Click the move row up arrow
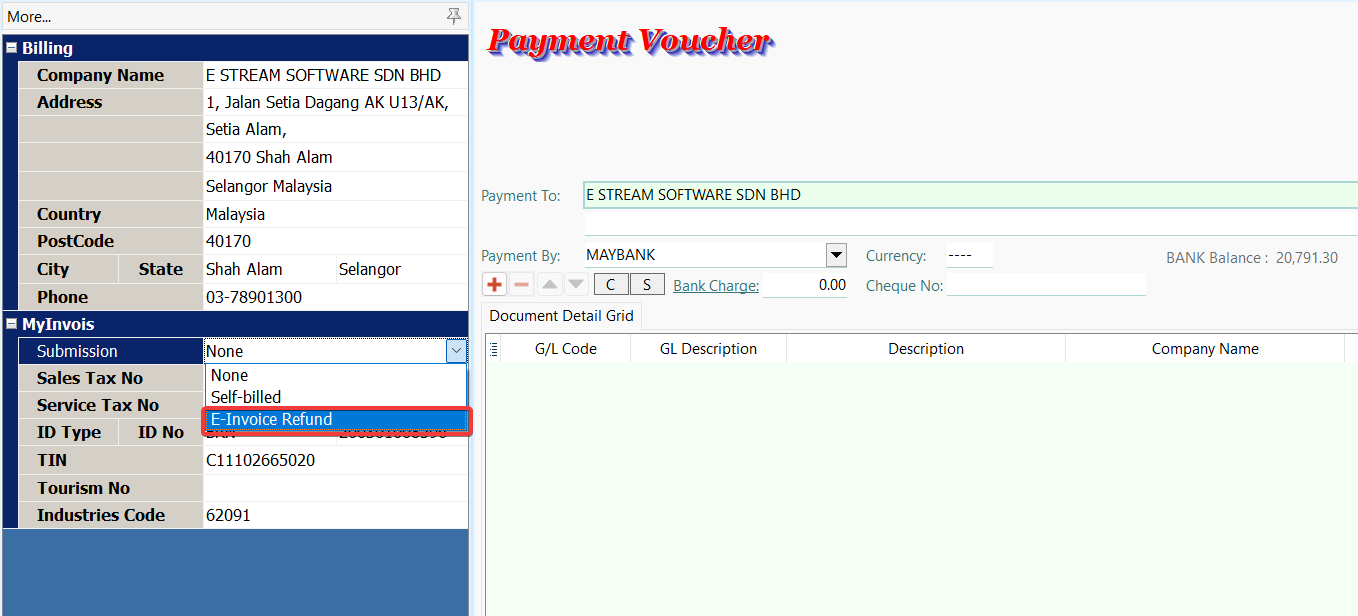Viewport: 1358px width, 616px height. click(x=549, y=285)
